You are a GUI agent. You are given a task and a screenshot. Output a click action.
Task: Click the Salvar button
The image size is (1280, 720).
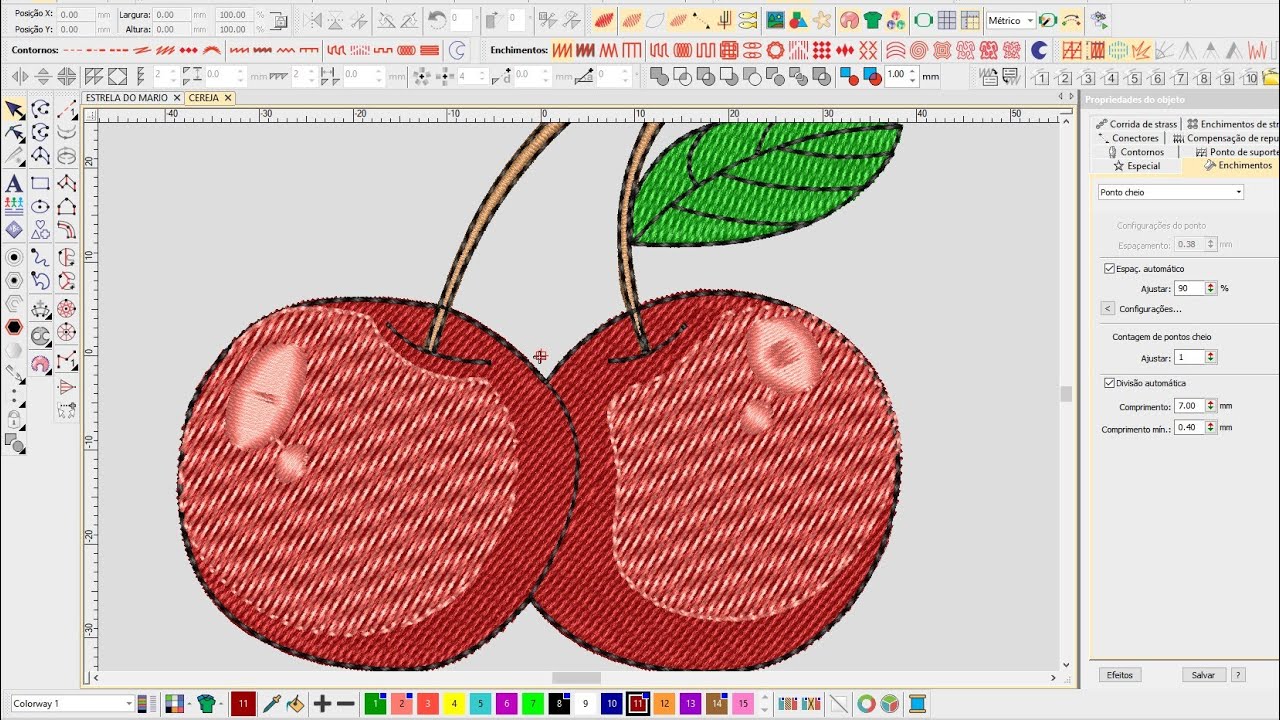(1203, 675)
